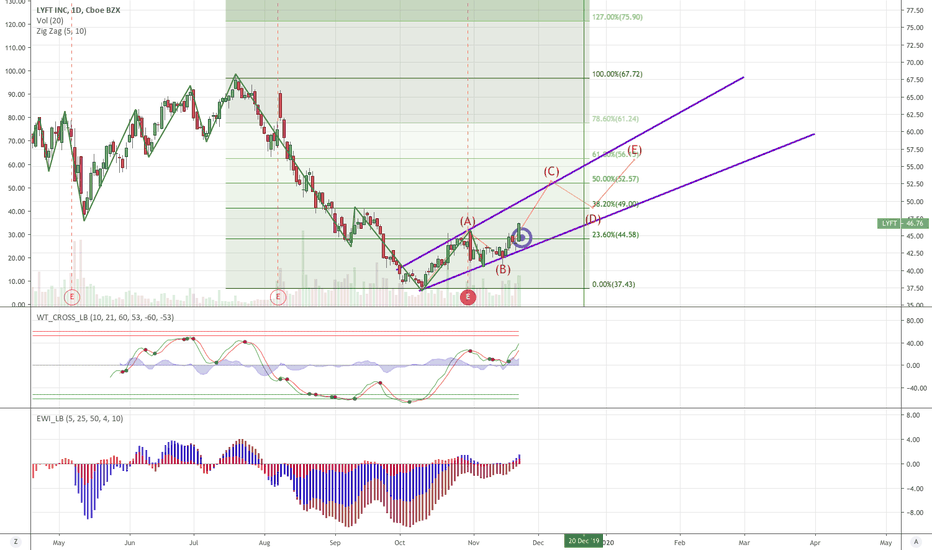Click the 50.00%(52.57) Fibonacci level label
This screenshot has width=932, height=550.
click(x=615, y=179)
